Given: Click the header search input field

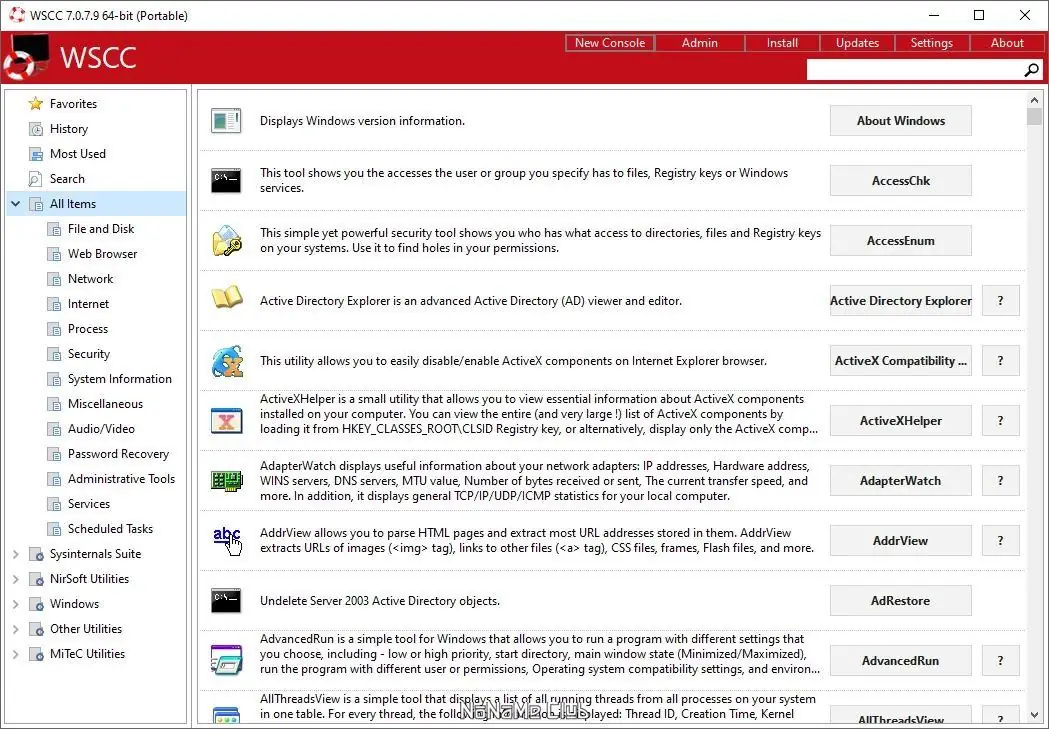Looking at the screenshot, I should click(x=915, y=70).
